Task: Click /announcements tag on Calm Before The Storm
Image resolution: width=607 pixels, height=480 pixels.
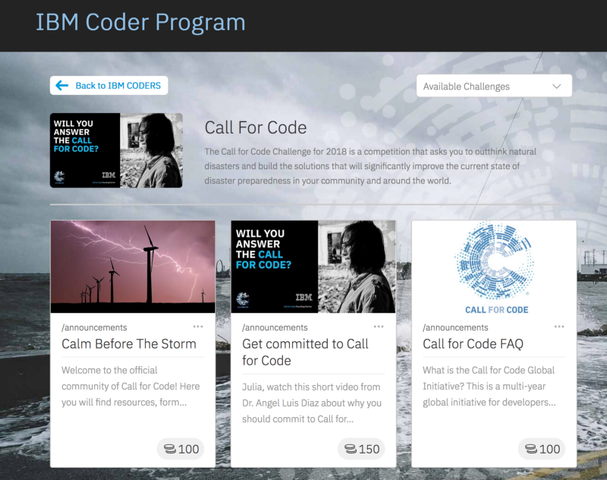Action: (x=94, y=327)
